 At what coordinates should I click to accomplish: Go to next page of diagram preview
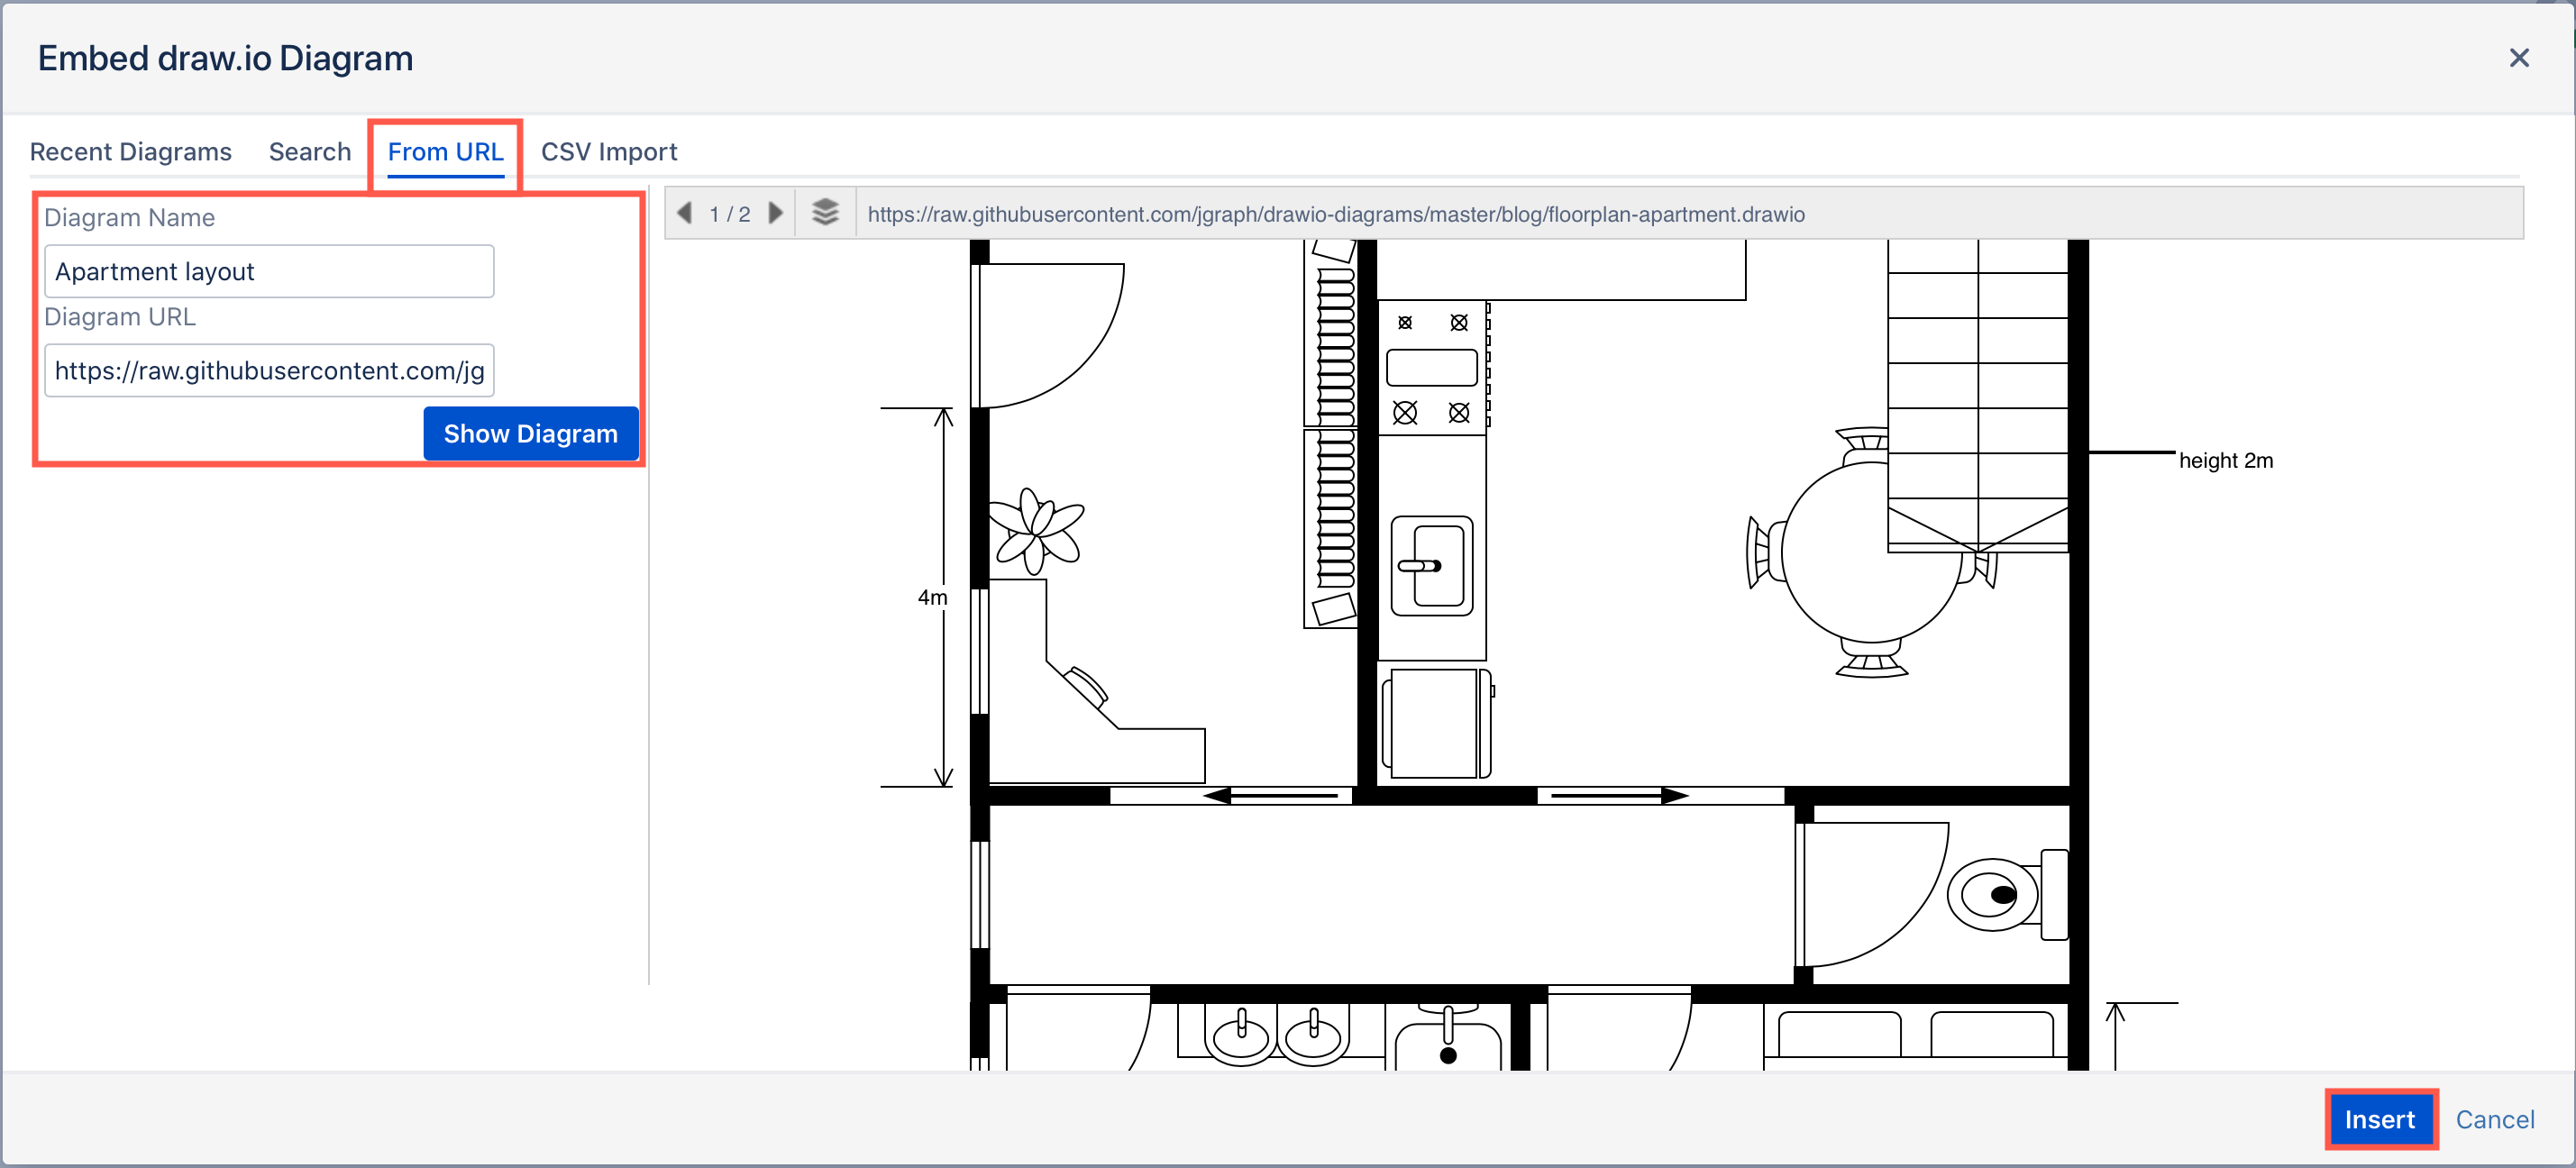776,213
